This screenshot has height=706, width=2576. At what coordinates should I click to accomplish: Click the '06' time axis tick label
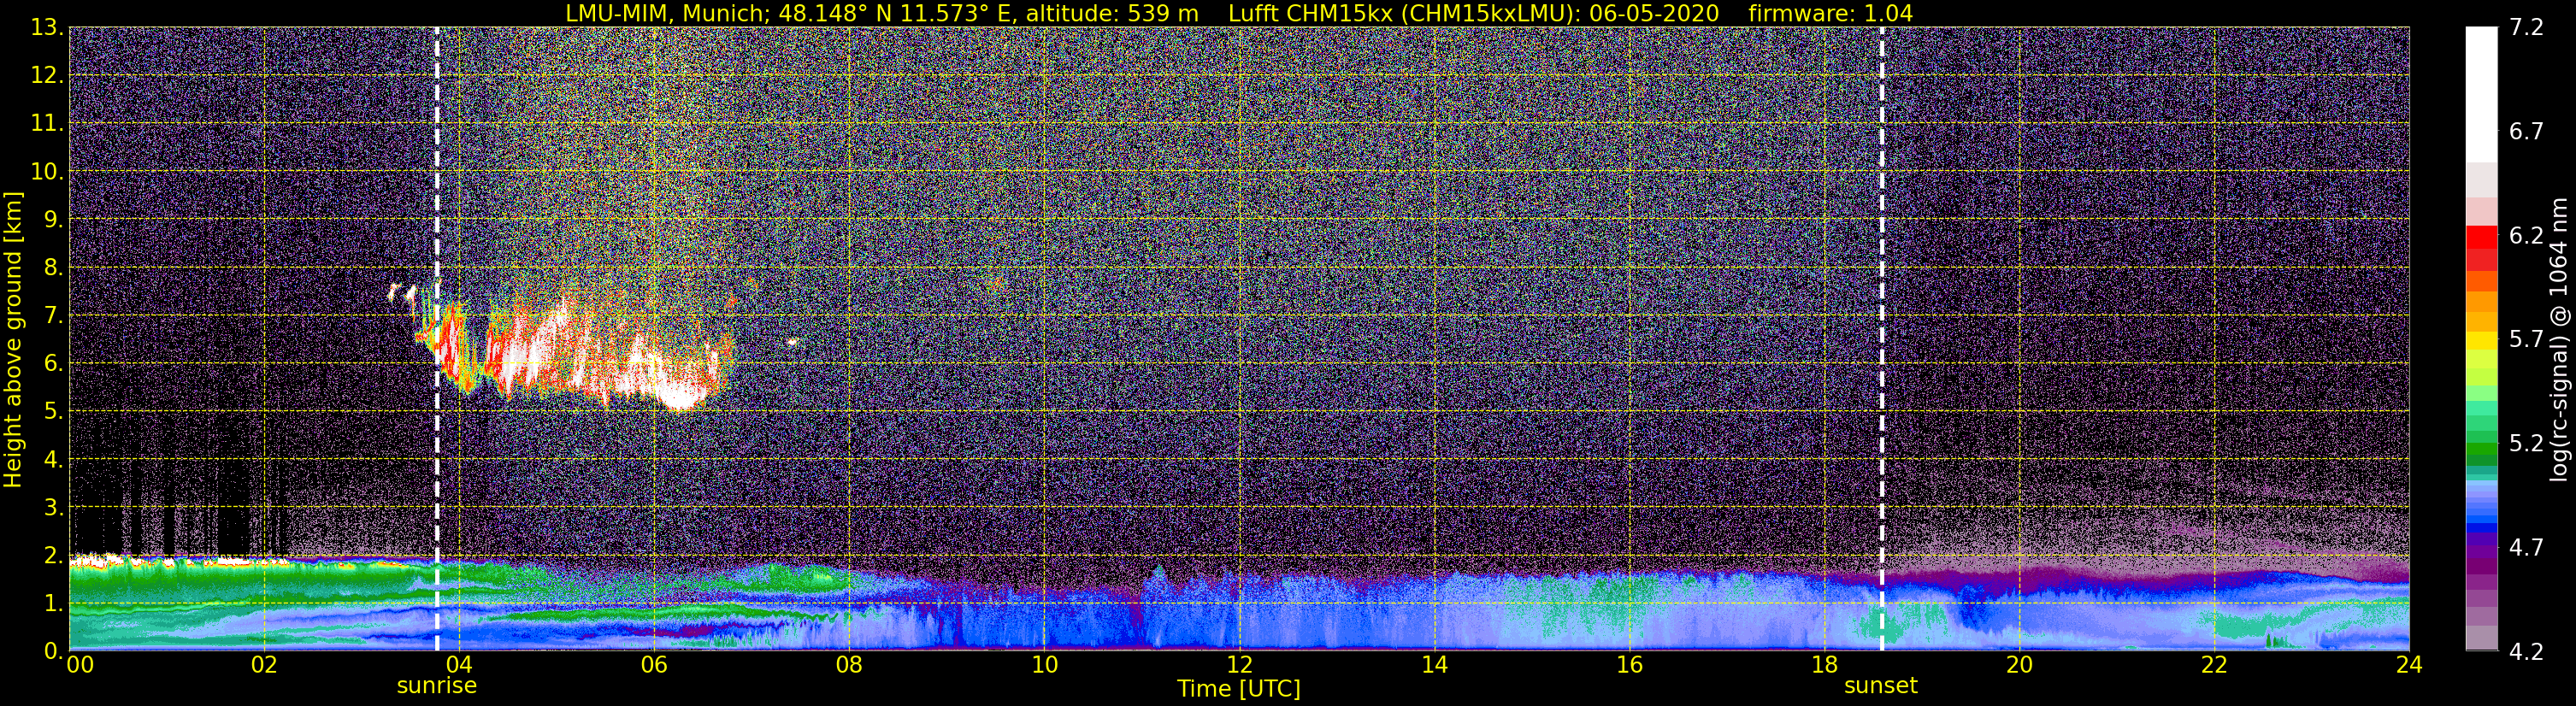point(654,665)
